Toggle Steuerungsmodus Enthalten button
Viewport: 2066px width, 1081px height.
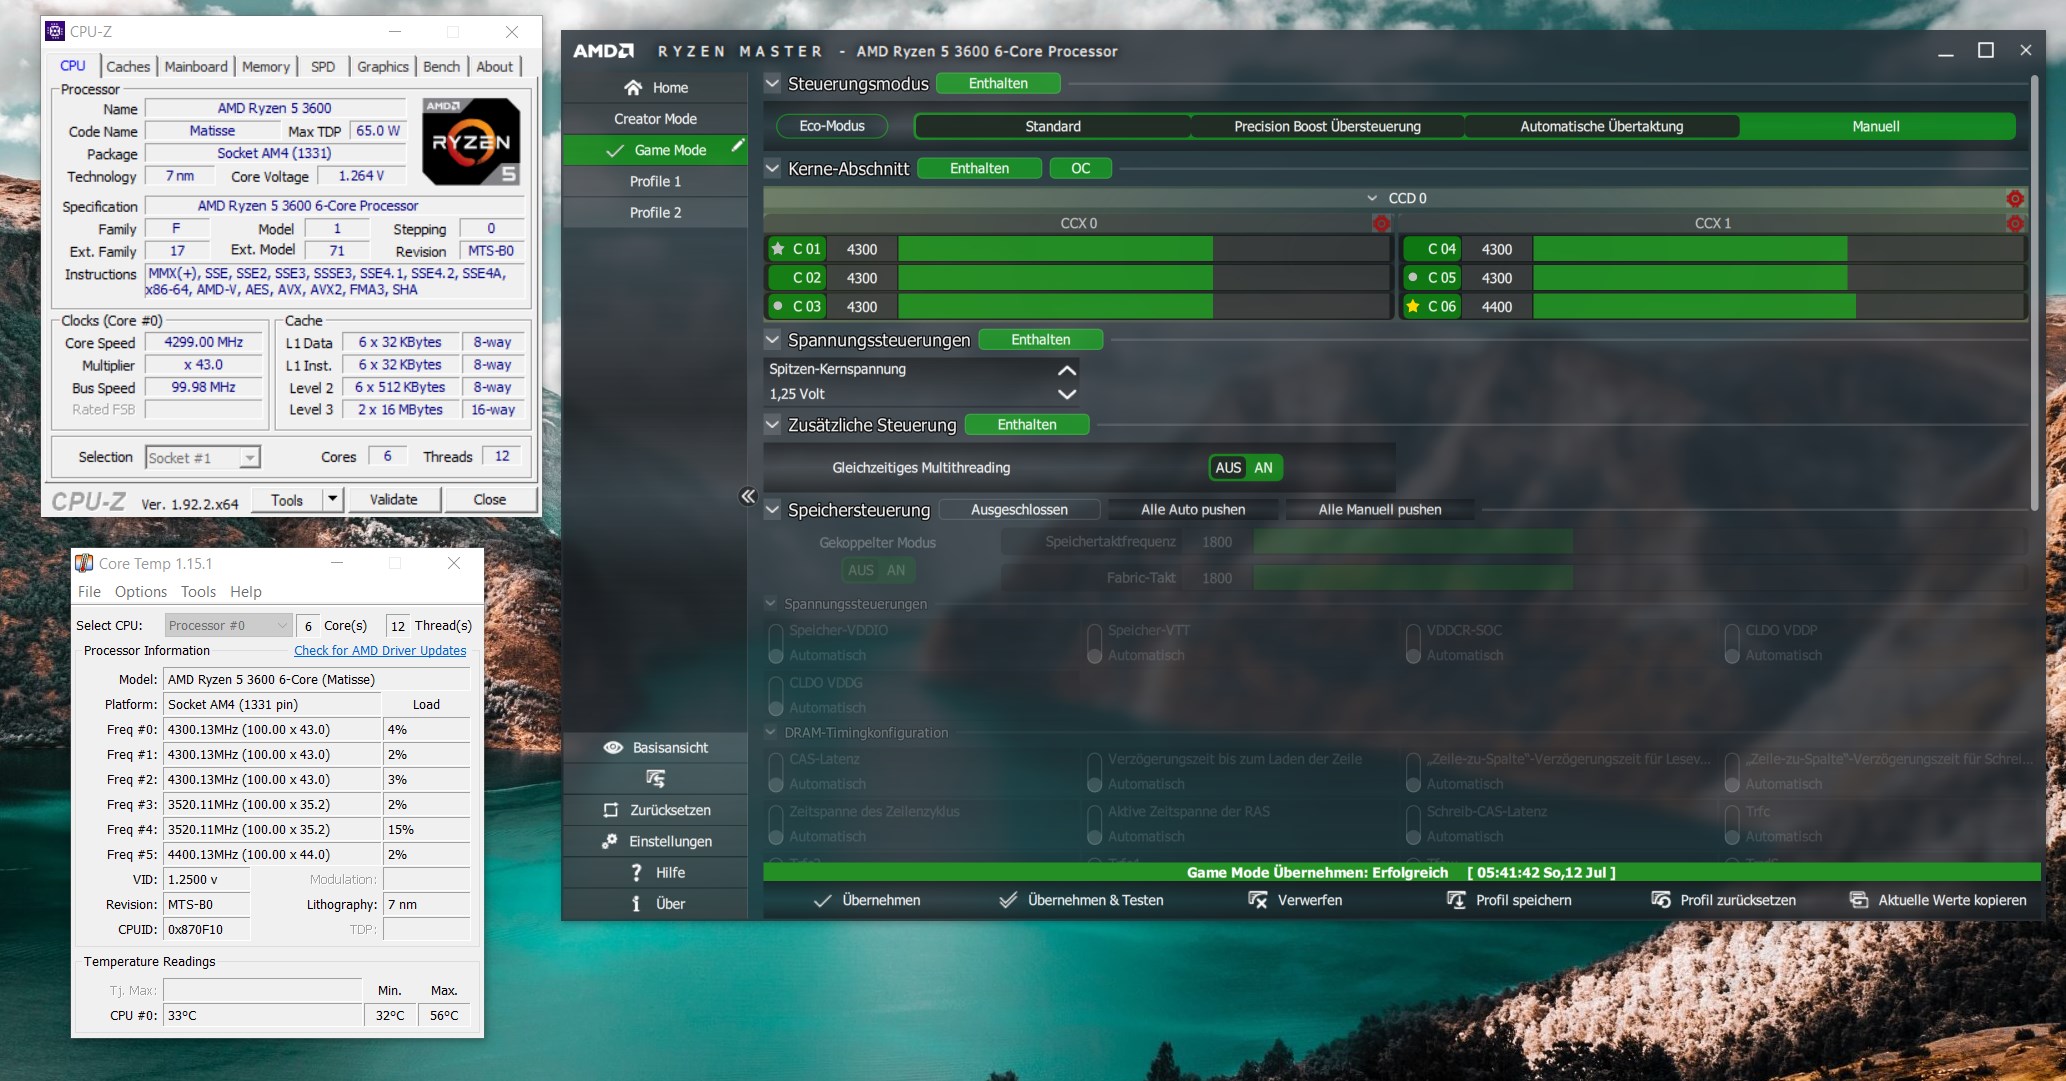(x=997, y=84)
